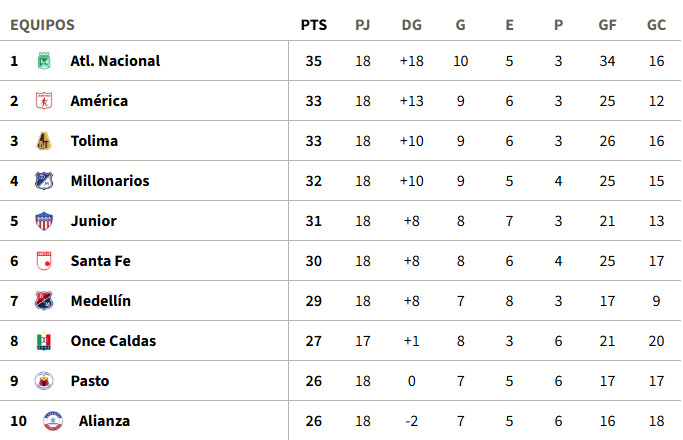
Task: Click the Santa Fe team crest
Action: pyautogui.click(x=44, y=261)
